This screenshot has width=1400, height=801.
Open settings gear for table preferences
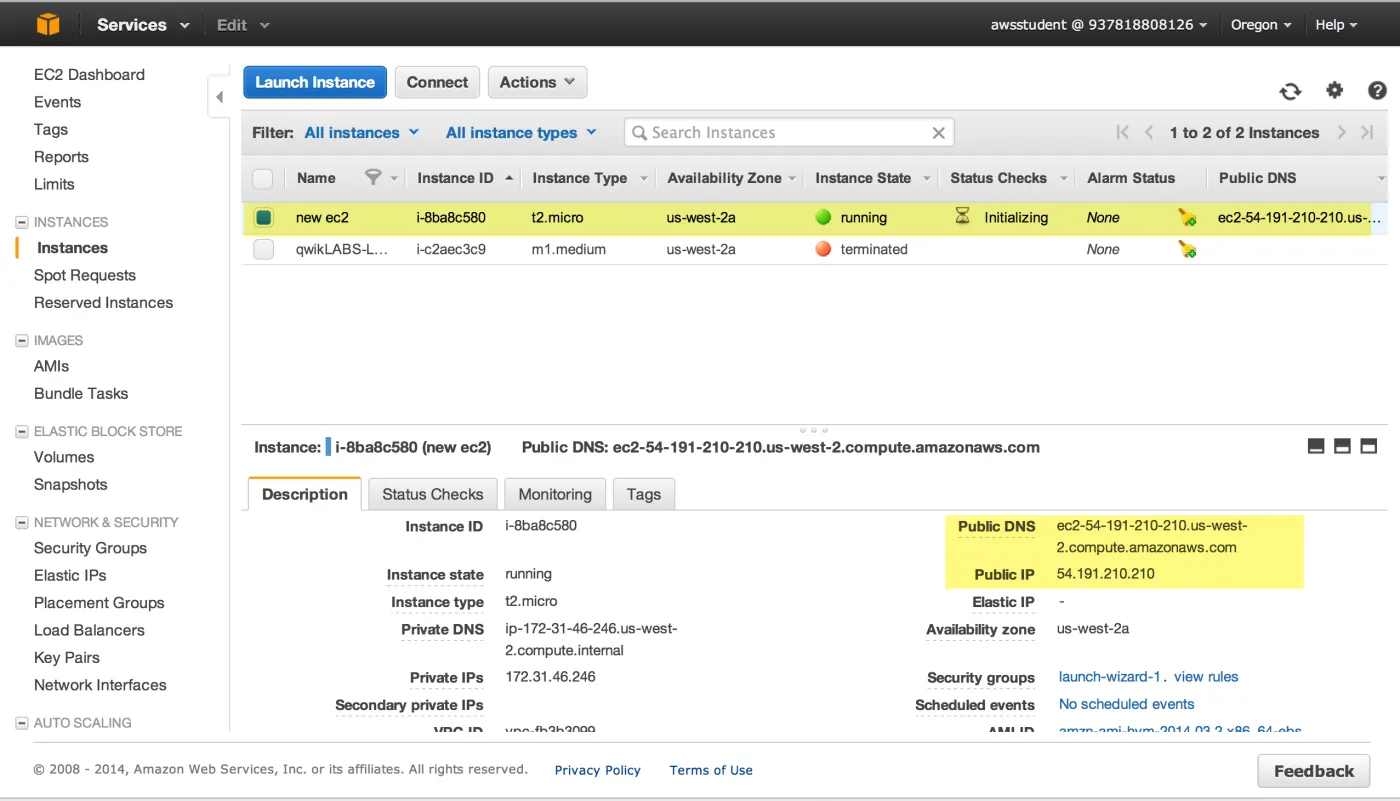[x=1334, y=90]
